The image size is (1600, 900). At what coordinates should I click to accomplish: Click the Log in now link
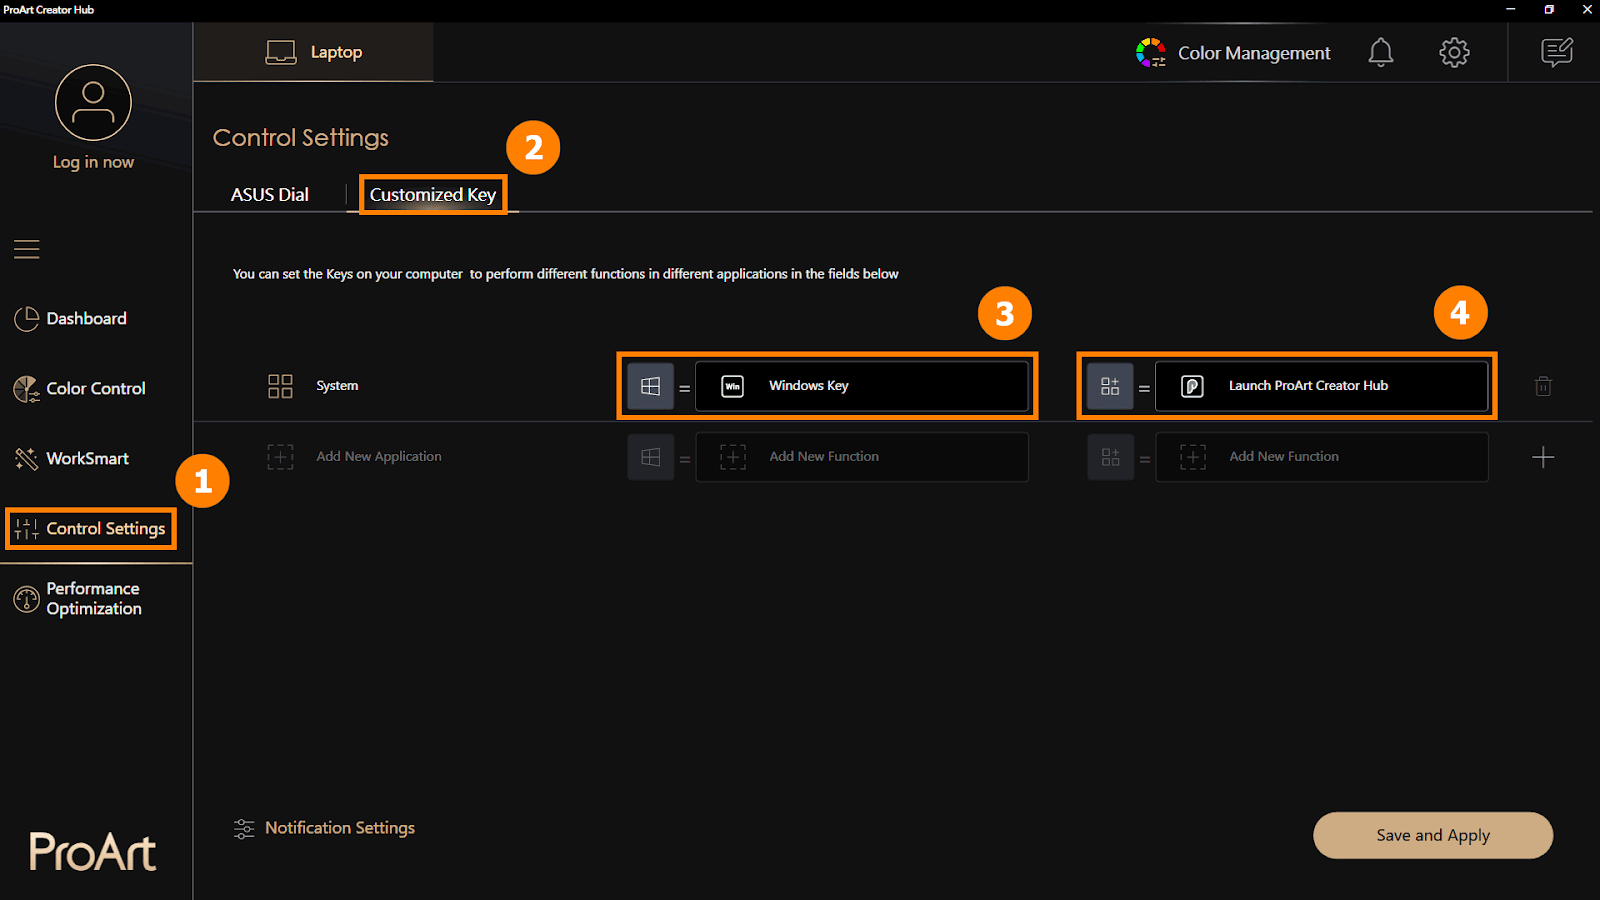[x=93, y=162]
